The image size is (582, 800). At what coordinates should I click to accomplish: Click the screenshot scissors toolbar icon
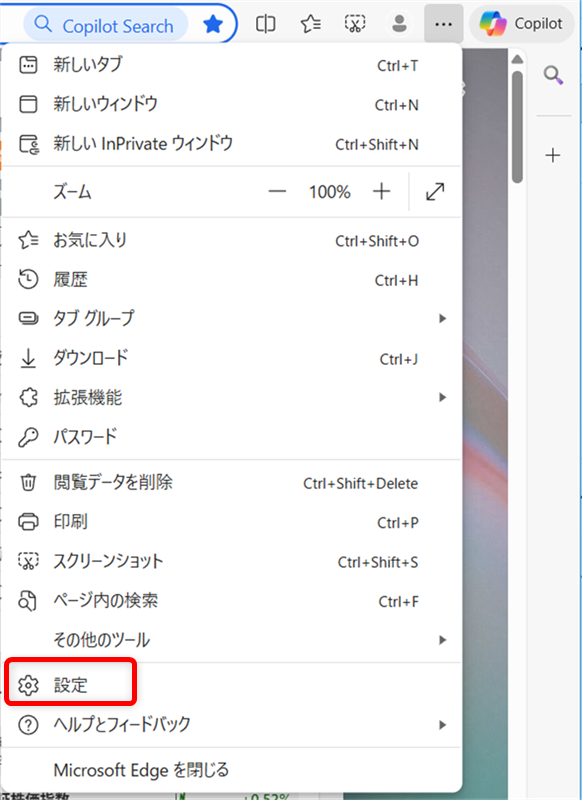355,24
